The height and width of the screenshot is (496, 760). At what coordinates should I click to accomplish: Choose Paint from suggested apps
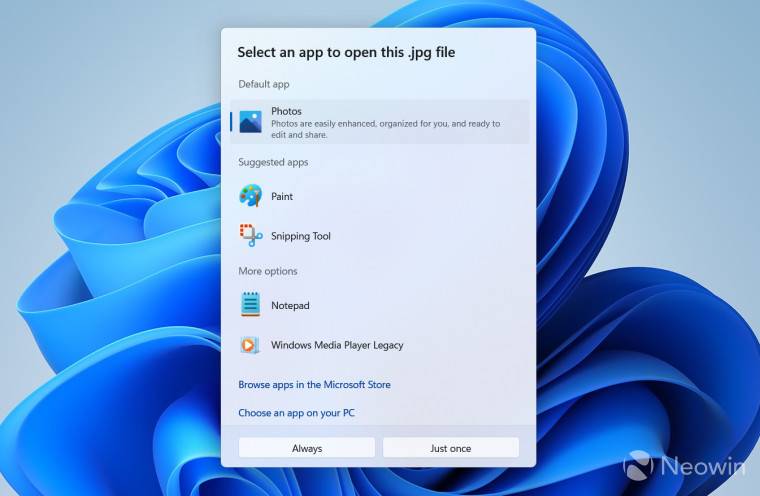pyautogui.click(x=282, y=196)
